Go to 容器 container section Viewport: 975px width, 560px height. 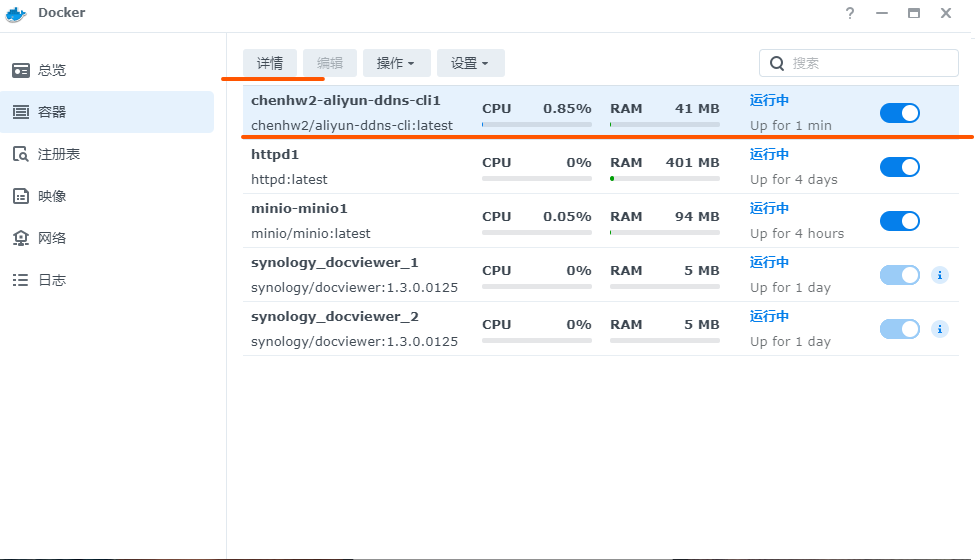107,112
